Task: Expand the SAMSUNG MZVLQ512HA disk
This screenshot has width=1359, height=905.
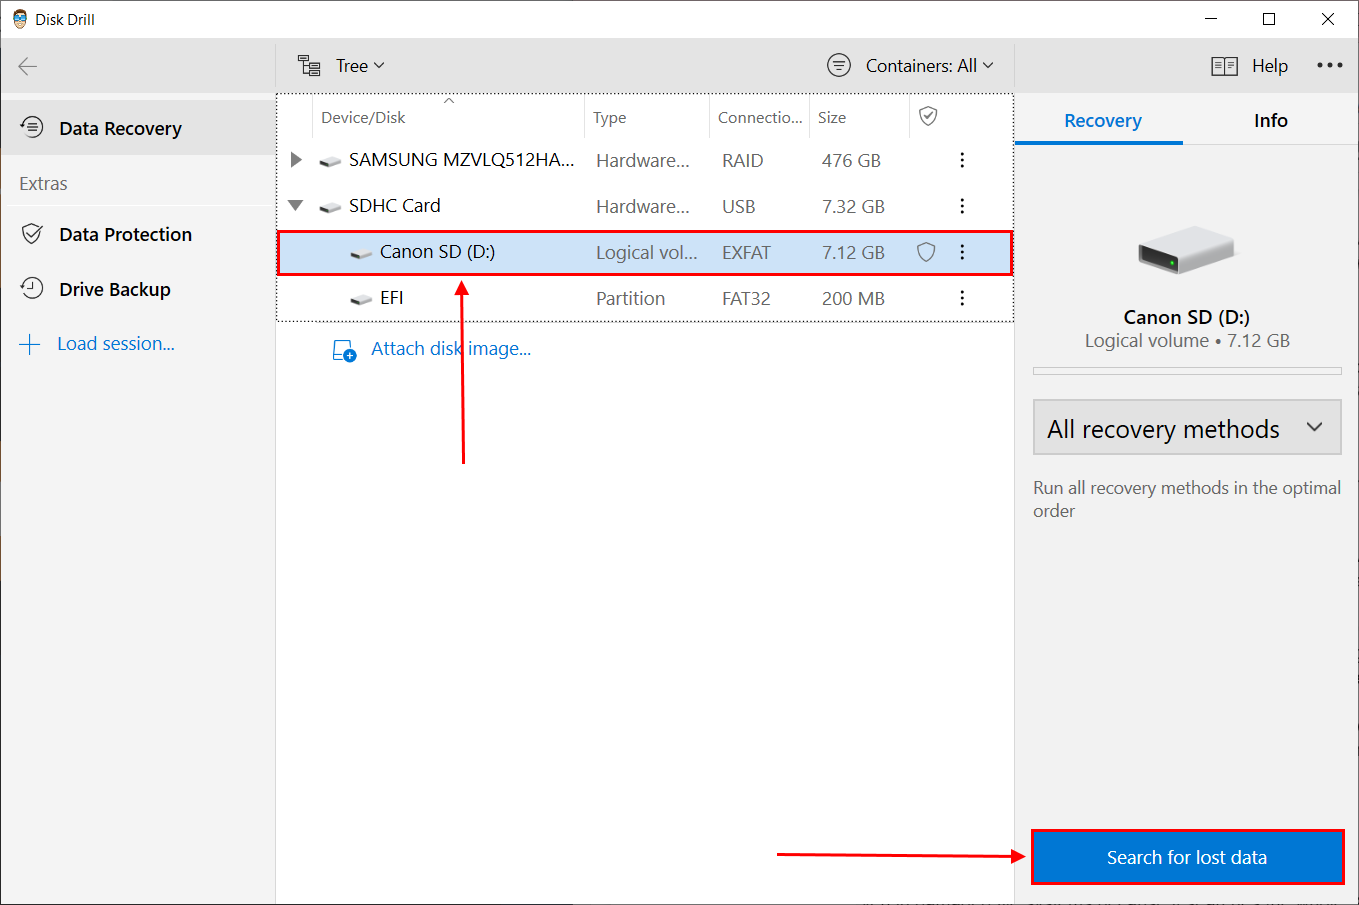Action: click(x=296, y=160)
